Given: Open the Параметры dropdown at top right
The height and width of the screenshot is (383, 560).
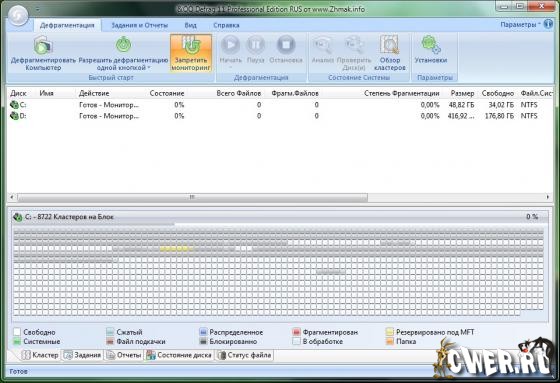Looking at the screenshot, I should (x=520, y=25).
